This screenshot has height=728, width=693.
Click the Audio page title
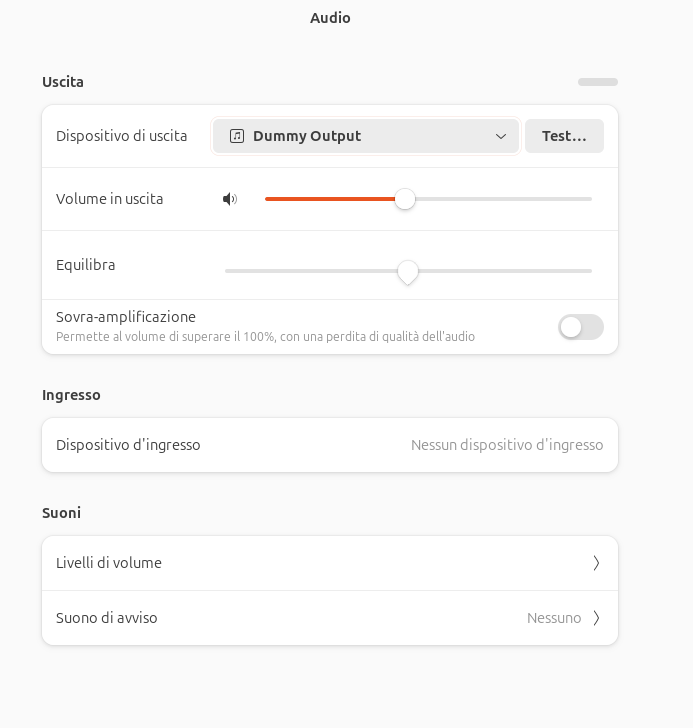point(330,18)
